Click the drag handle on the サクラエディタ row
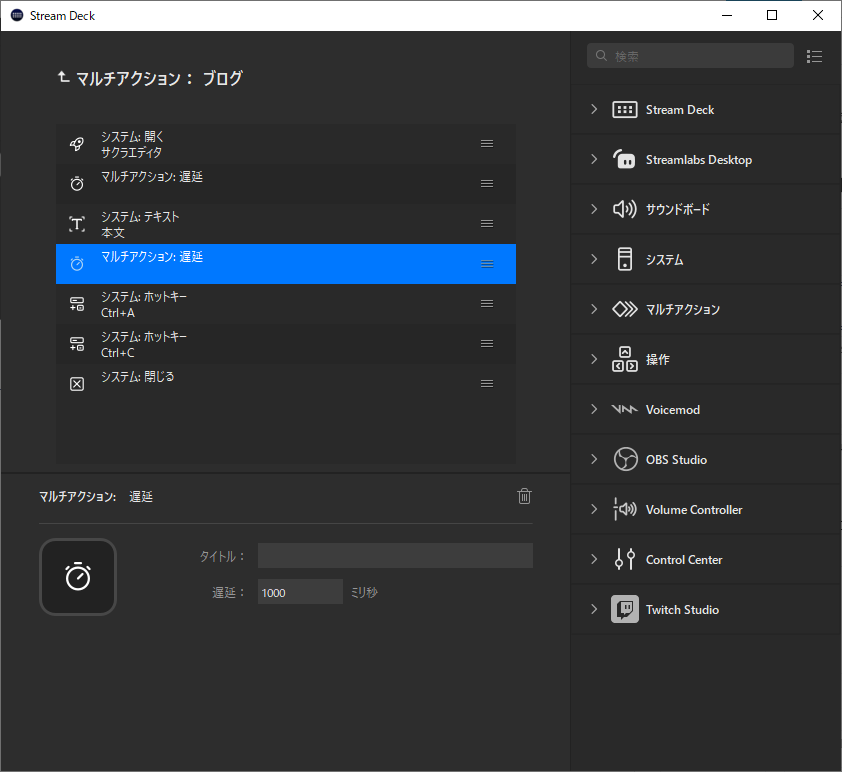842x772 pixels. 487,143
